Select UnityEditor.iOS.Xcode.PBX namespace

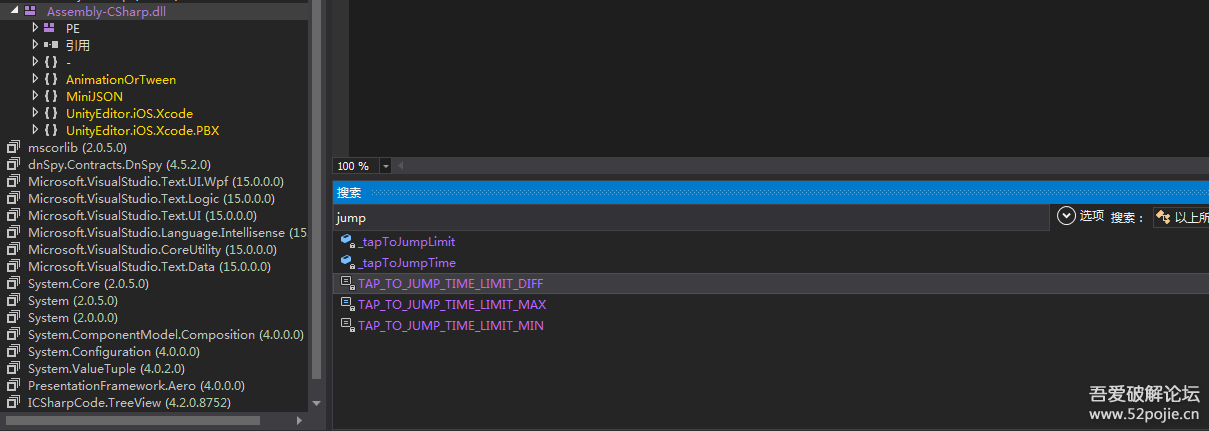142,131
